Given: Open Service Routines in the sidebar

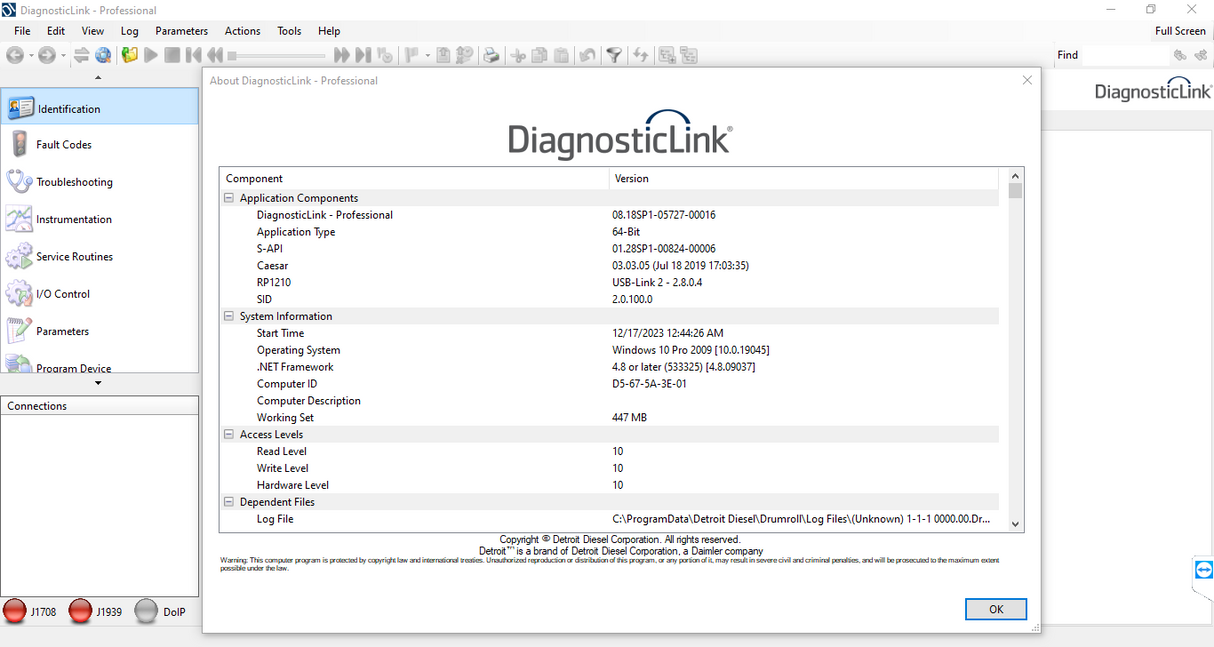Looking at the screenshot, I should point(74,257).
